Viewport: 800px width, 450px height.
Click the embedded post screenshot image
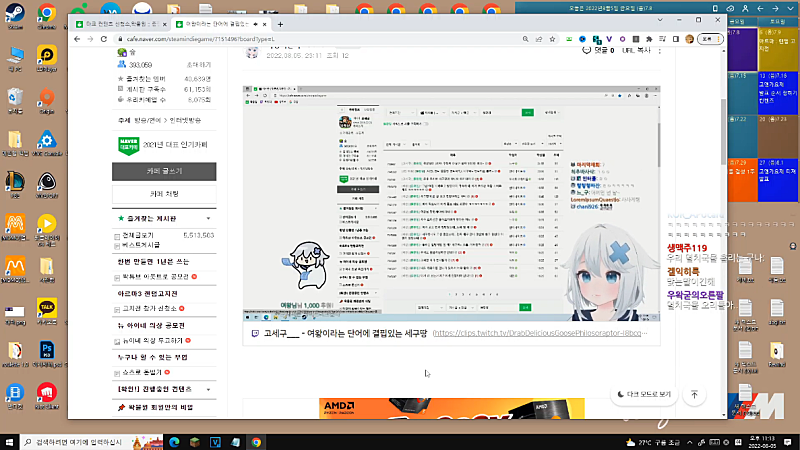pos(451,203)
